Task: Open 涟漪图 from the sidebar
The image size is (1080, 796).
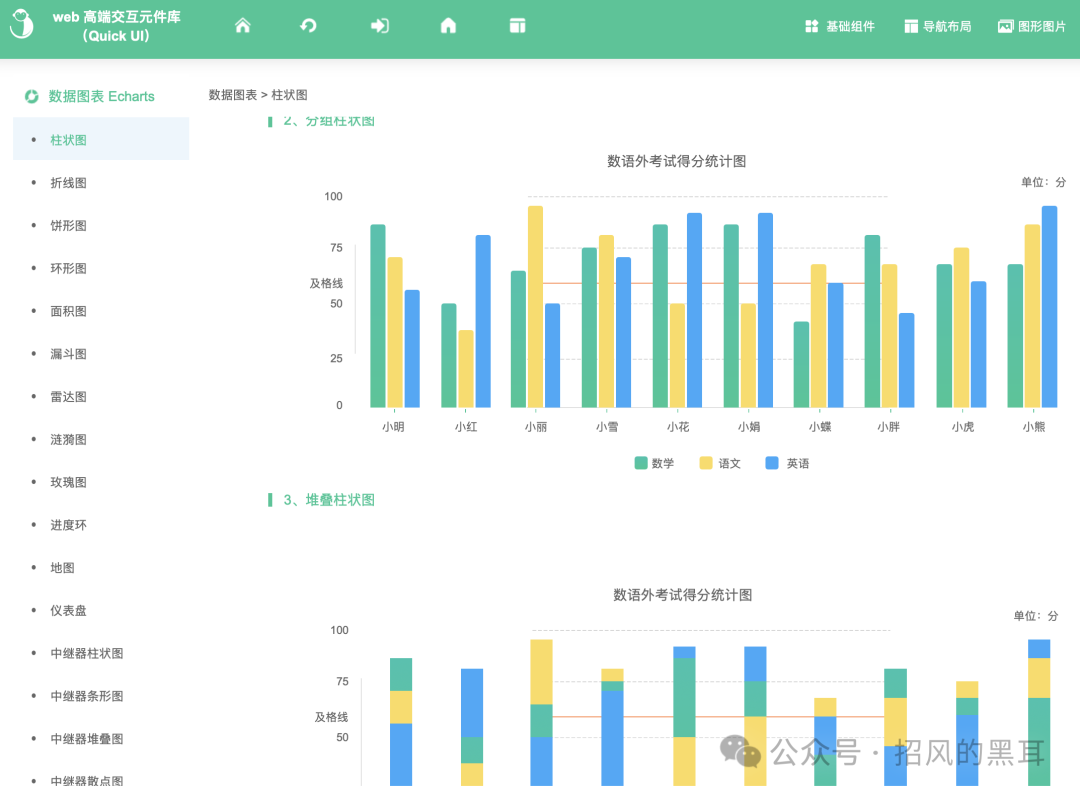Action: click(x=68, y=439)
